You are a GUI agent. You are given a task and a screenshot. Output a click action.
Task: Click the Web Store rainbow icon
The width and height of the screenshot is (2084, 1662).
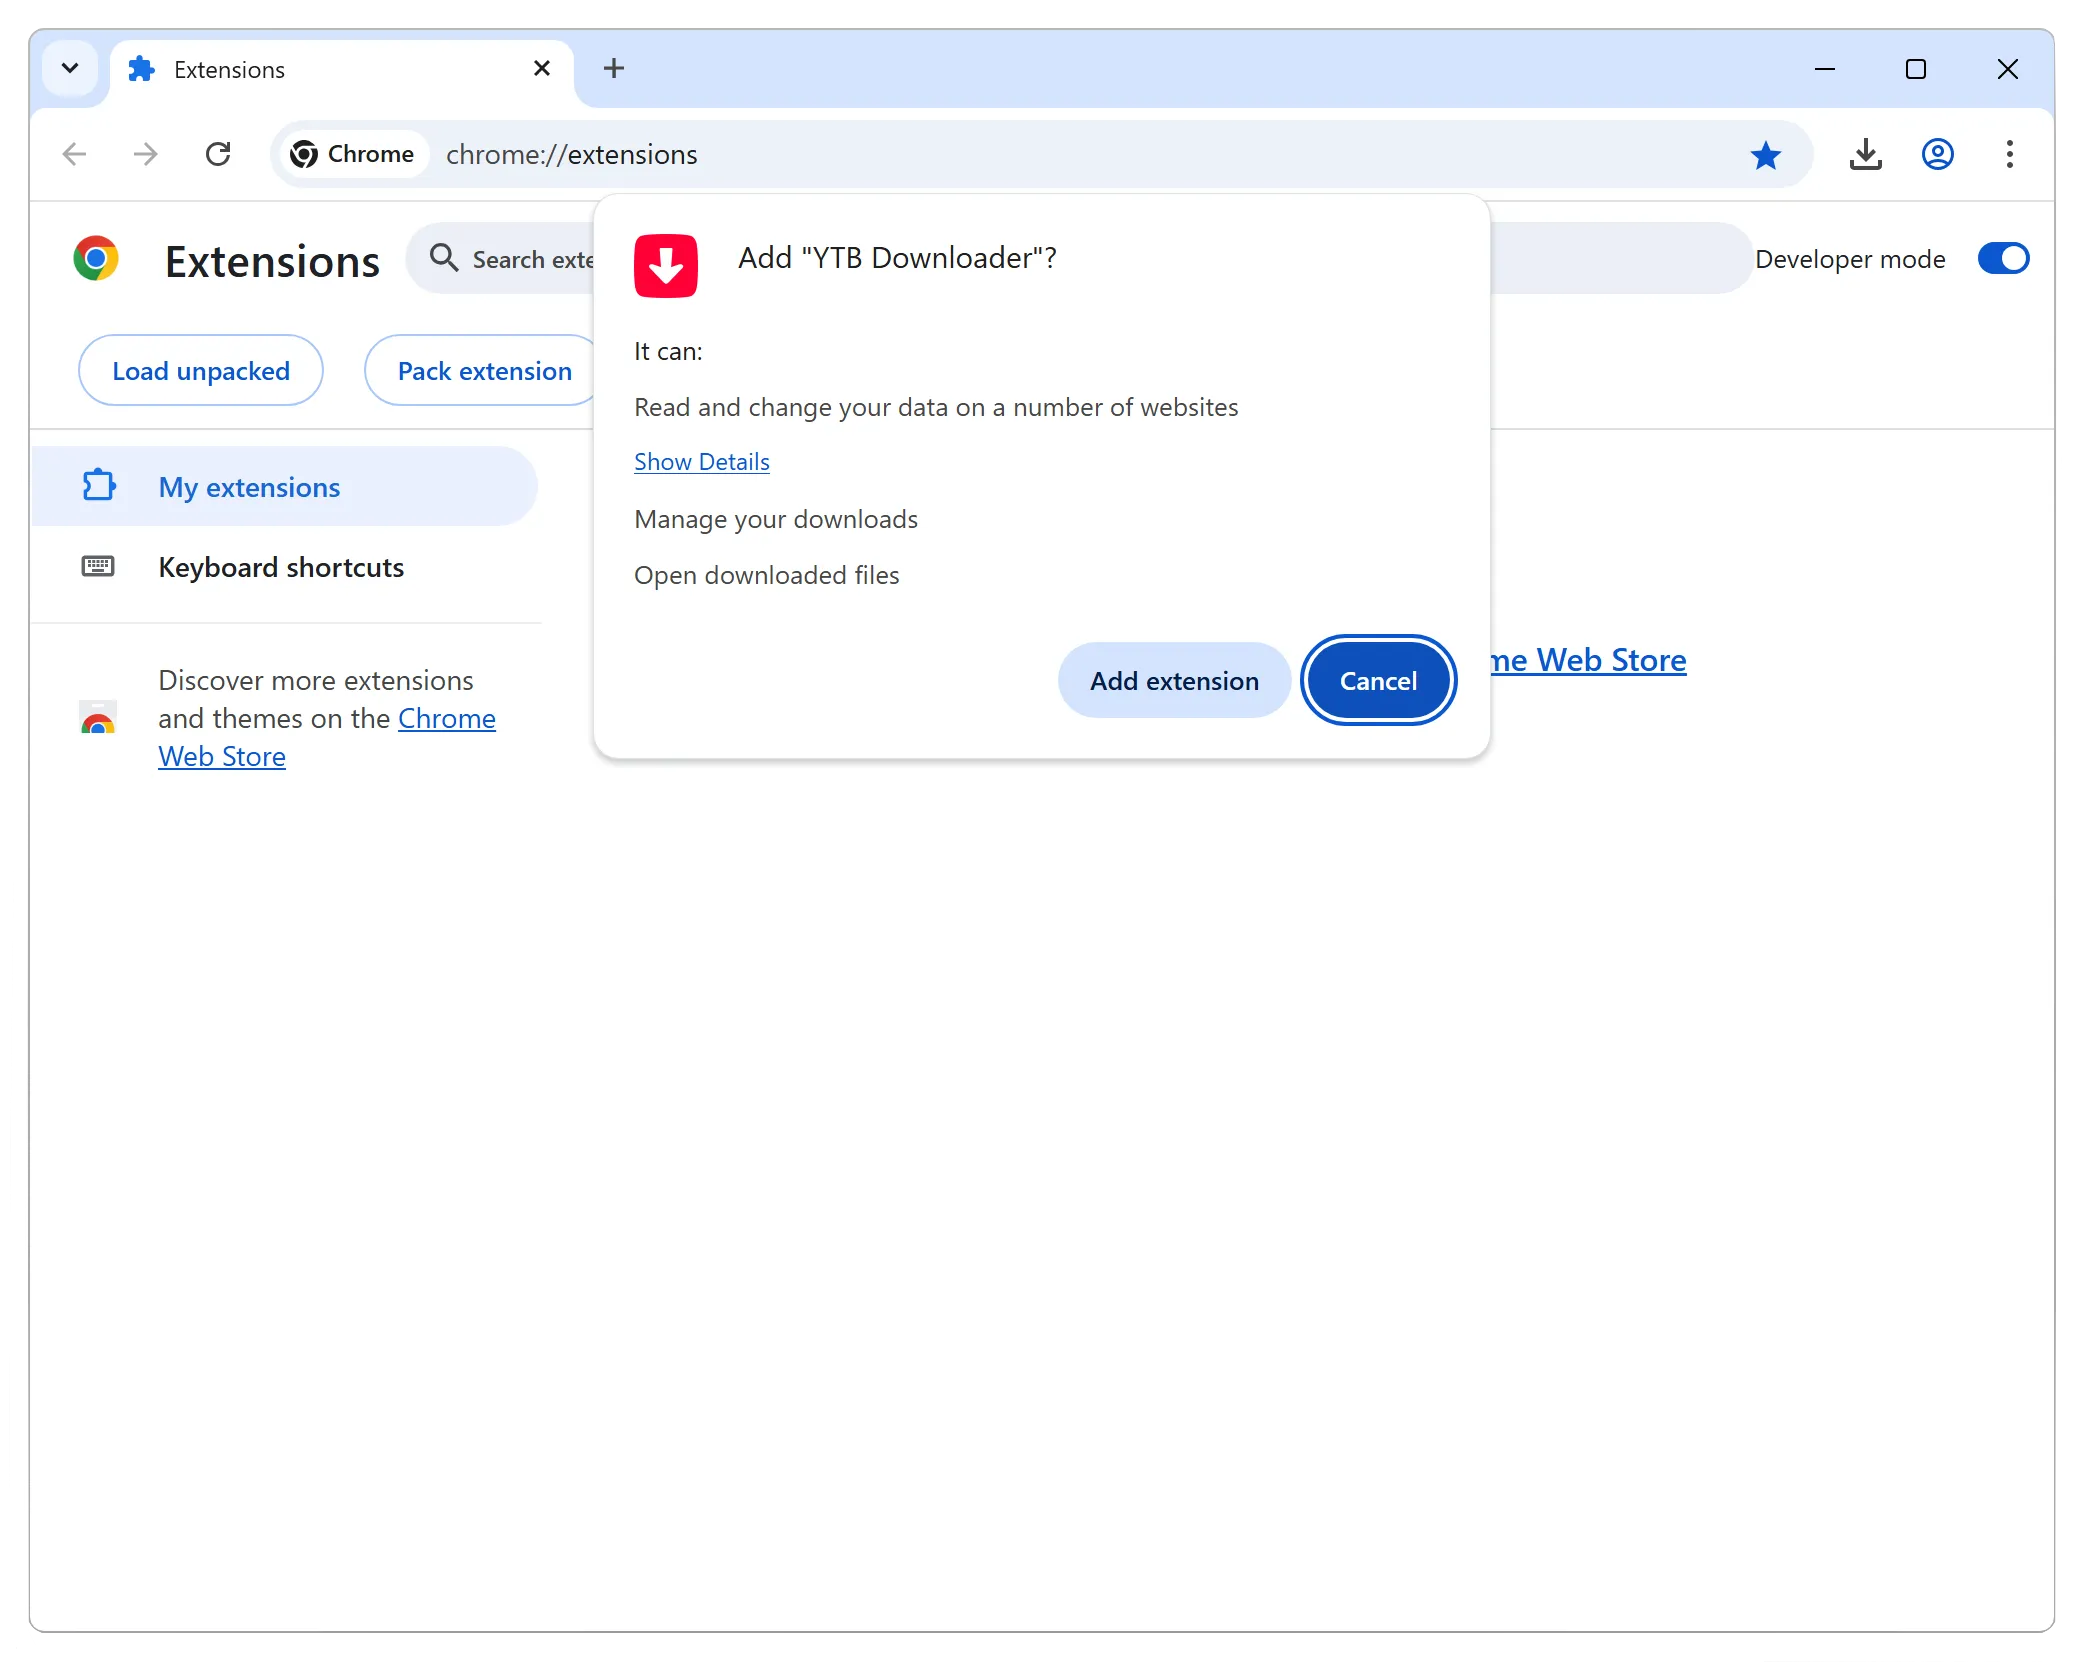[98, 716]
